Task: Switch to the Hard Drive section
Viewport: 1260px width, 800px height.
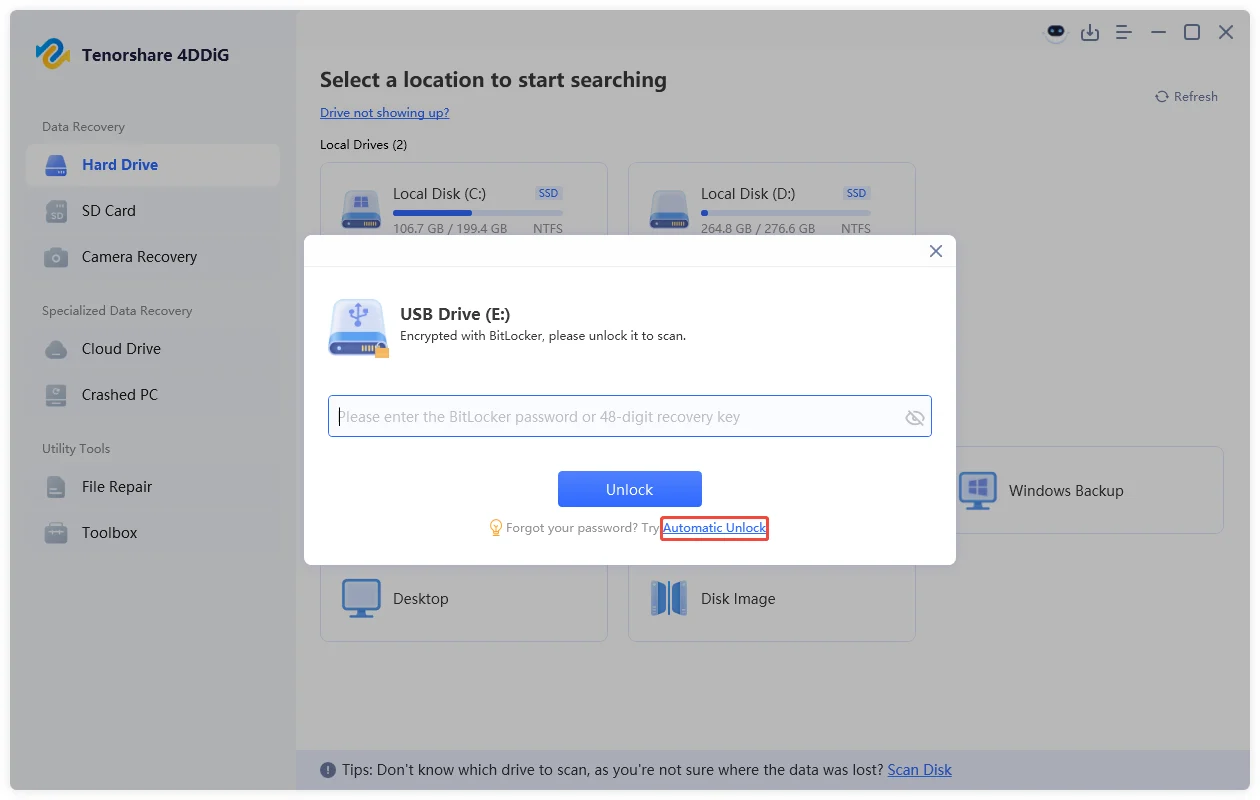Action: click(x=54, y=165)
